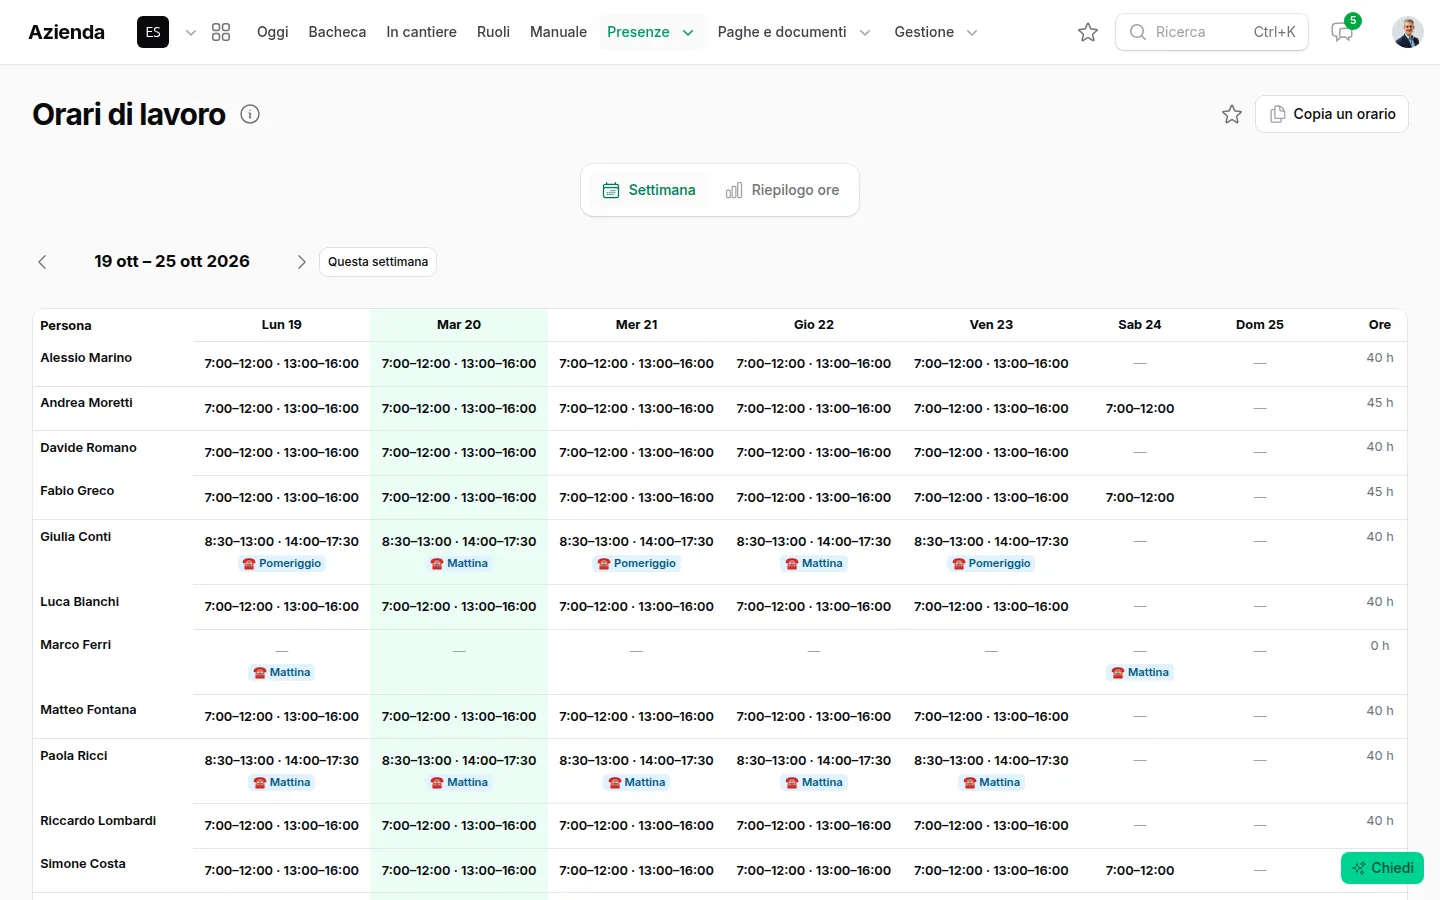This screenshot has width=1440, height=900.
Task: Go to the previous week arrow
Action: click(42, 262)
